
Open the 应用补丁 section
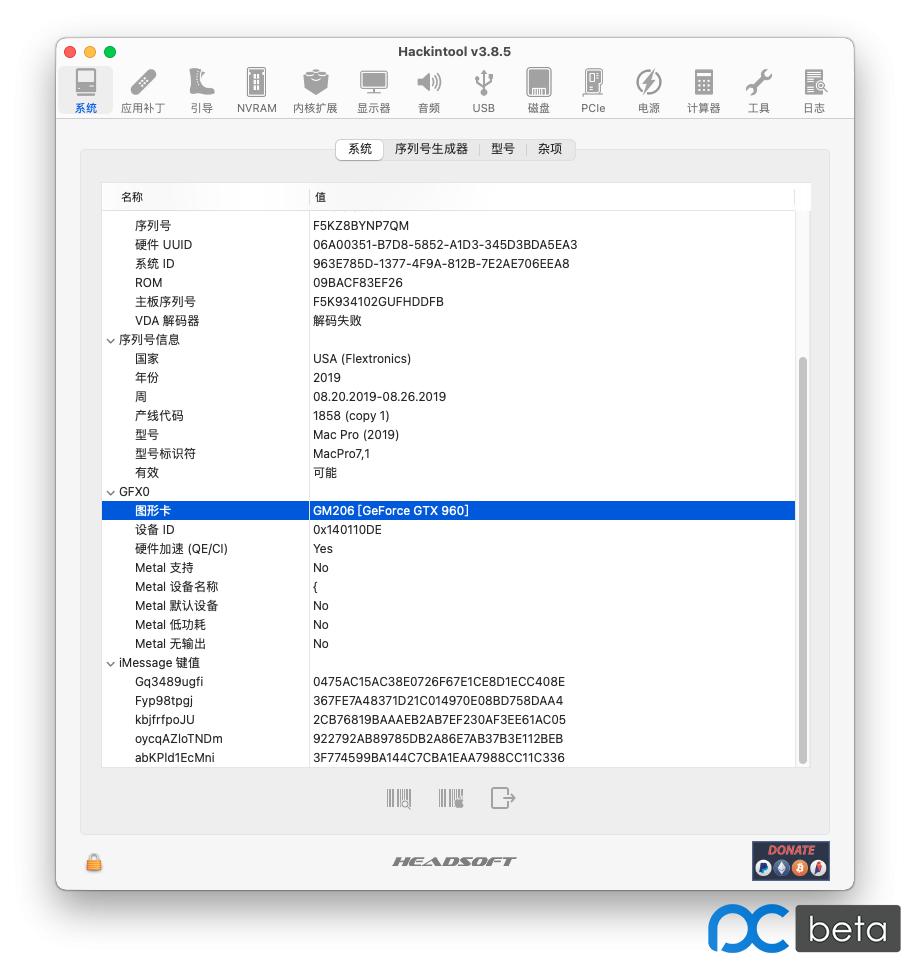pyautogui.click(x=143, y=90)
